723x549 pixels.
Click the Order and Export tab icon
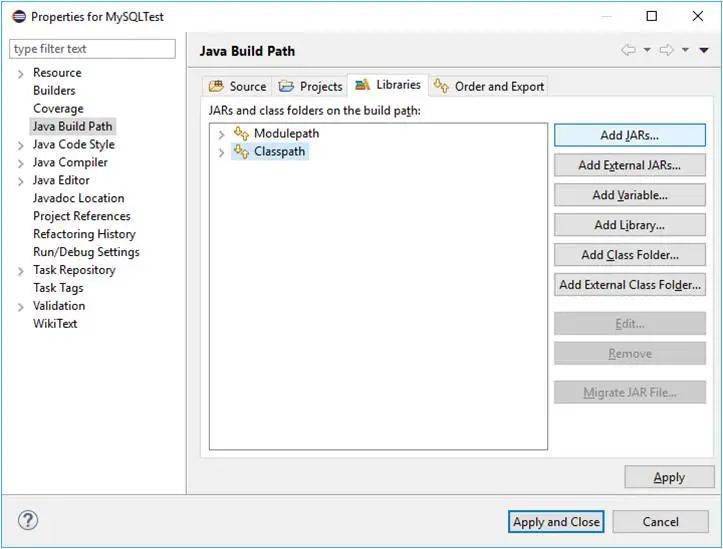[441, 86]
